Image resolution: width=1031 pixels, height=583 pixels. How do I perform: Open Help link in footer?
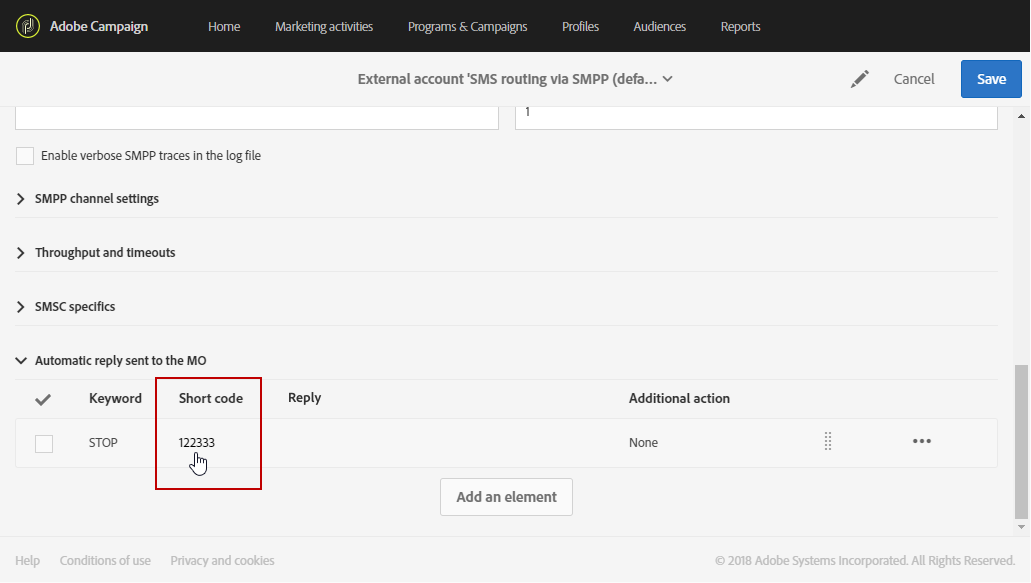coord(28,561)
